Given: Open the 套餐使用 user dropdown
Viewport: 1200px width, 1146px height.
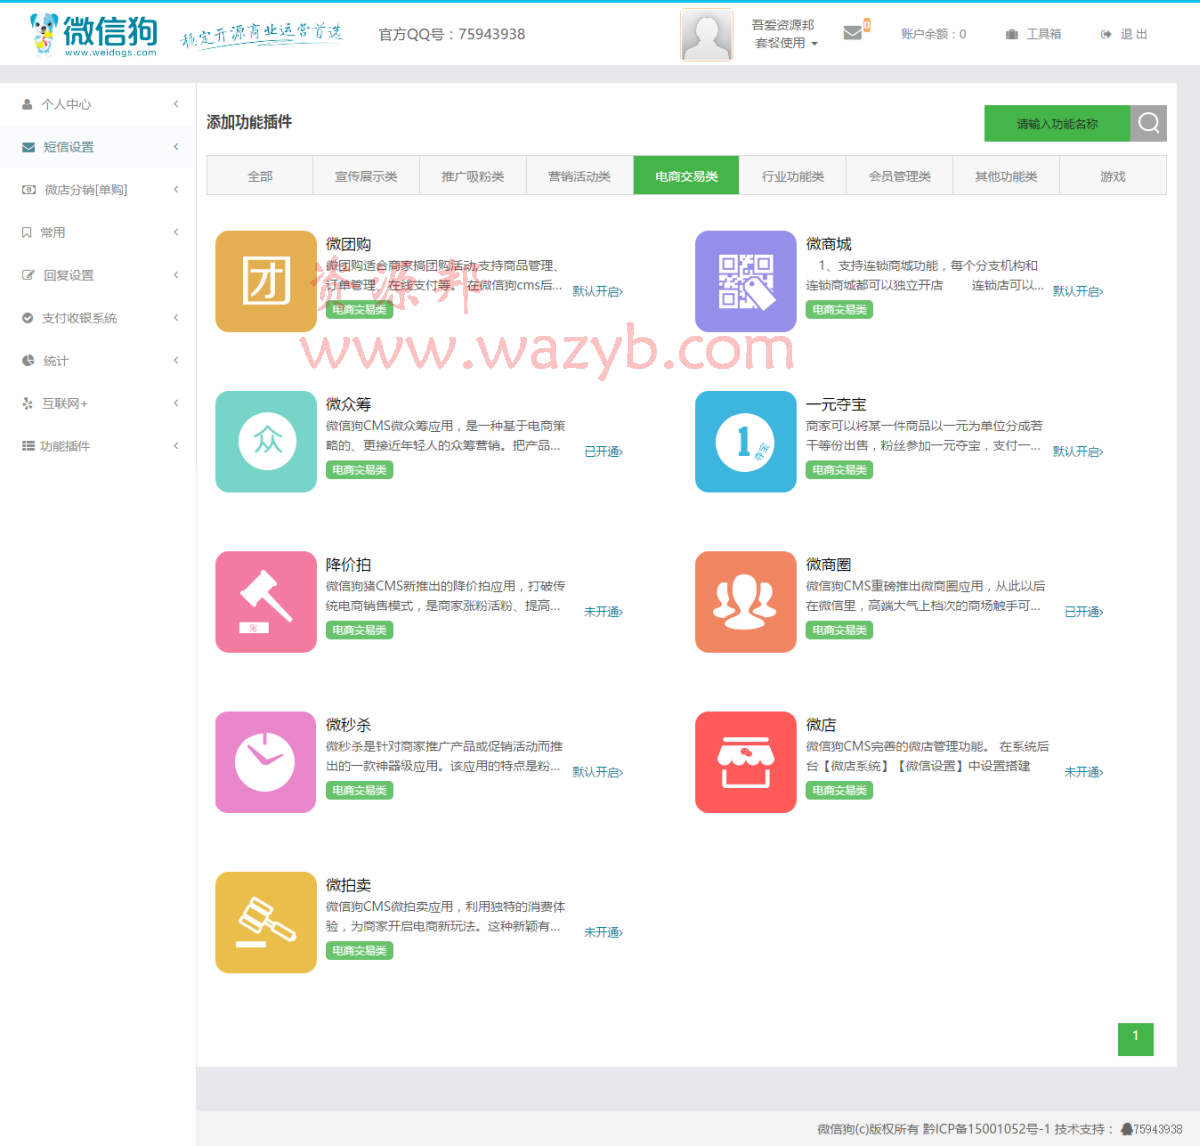Looking at the screenshot, I should [x=786, y=43].
